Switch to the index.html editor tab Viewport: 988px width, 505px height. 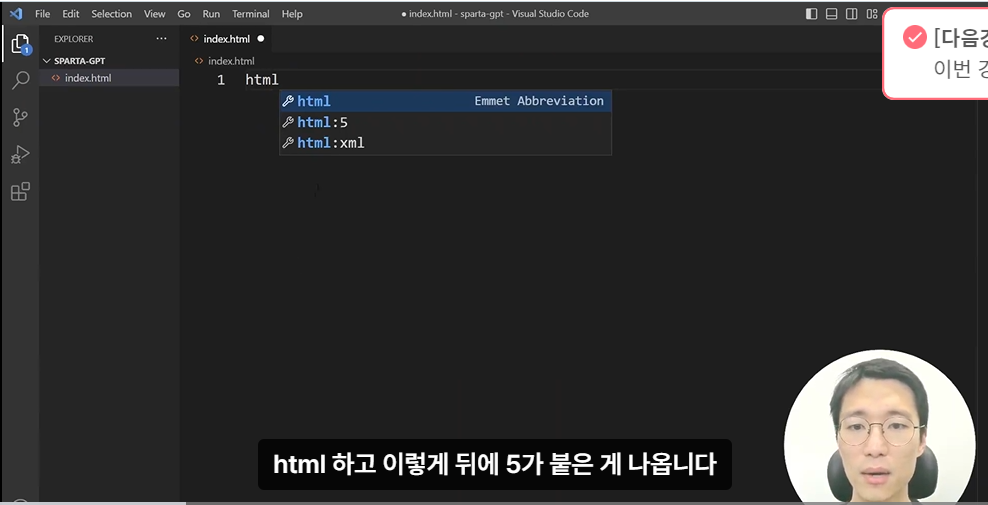coord(226,38)
